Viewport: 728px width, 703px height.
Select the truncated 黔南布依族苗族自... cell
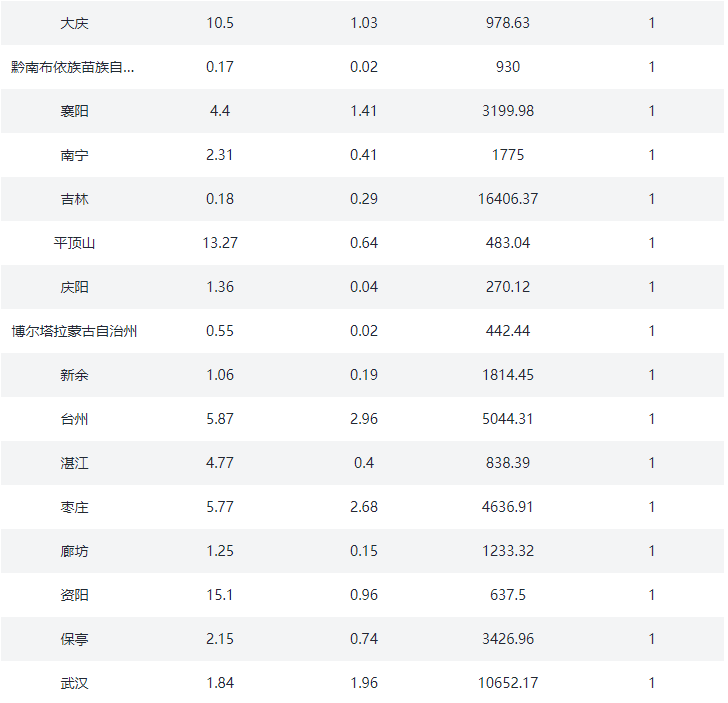pyautogui.click(x=73, y=67)
